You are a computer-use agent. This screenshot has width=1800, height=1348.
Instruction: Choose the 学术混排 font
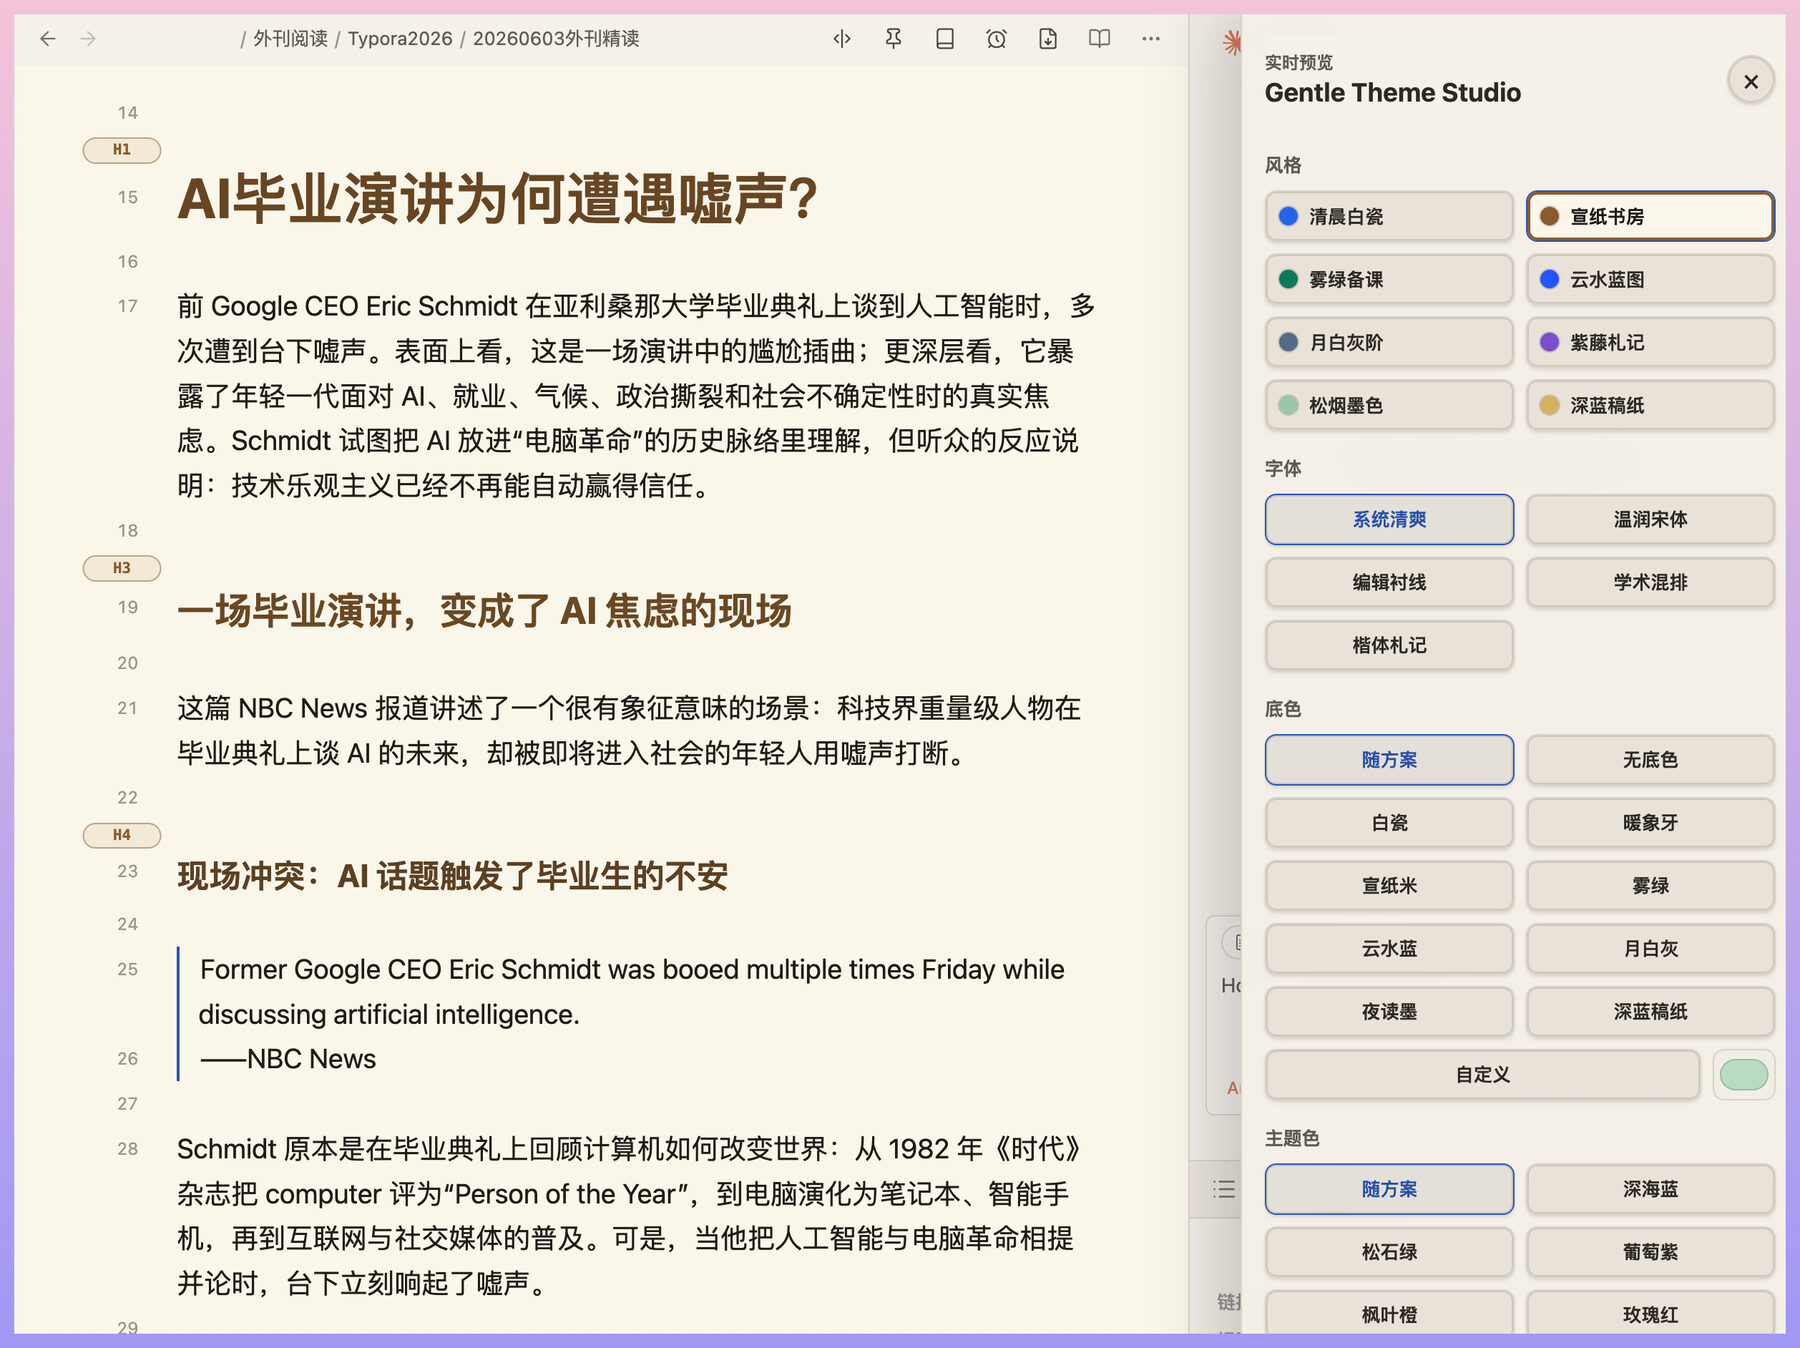(x=1650, y=582)
